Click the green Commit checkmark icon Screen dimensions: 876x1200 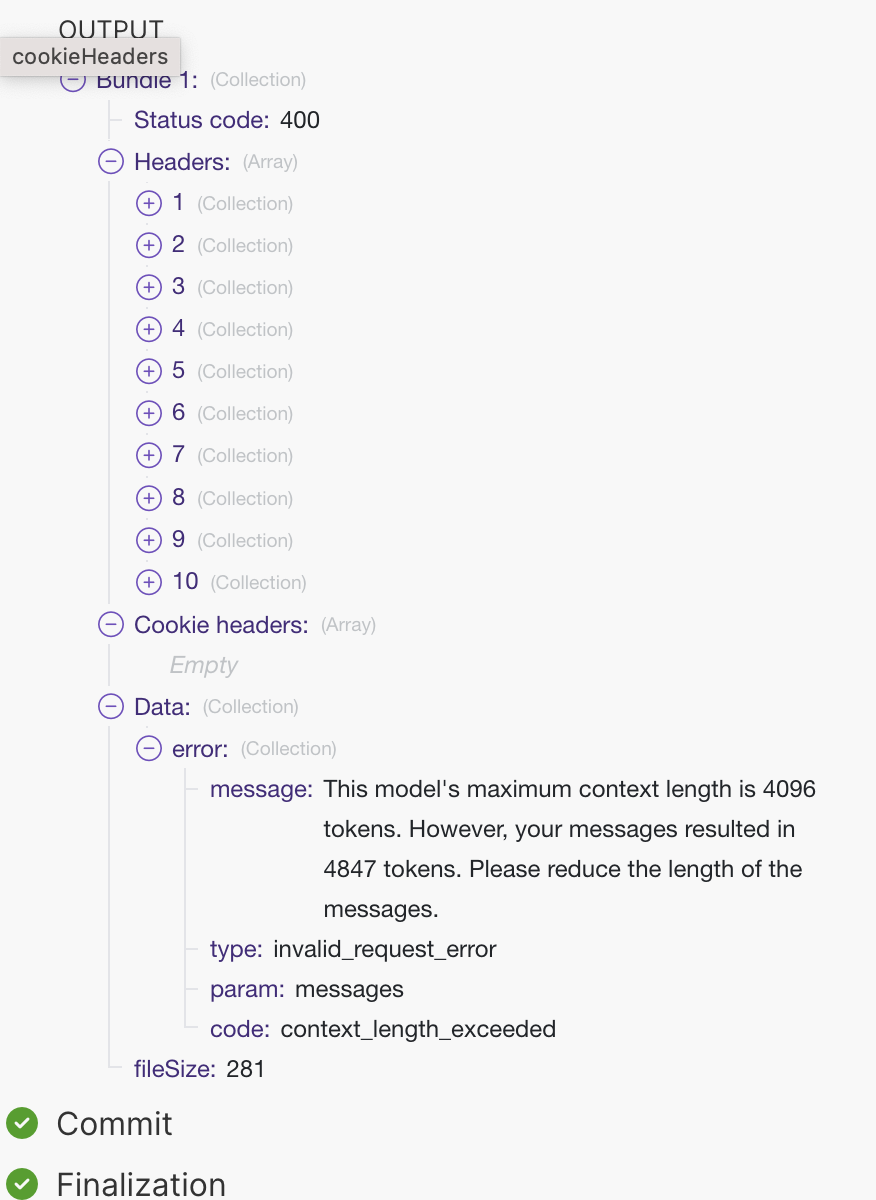point(22,1123)
